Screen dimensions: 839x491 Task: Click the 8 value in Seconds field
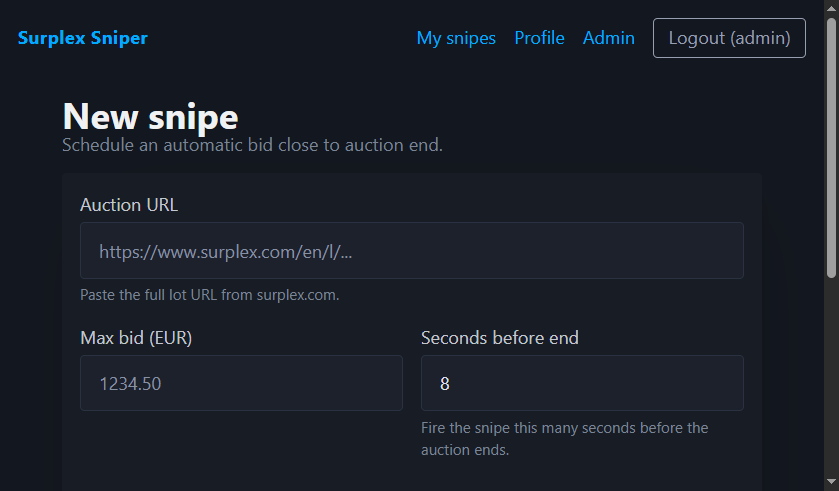pyautogui.click(x=444, y=383)
